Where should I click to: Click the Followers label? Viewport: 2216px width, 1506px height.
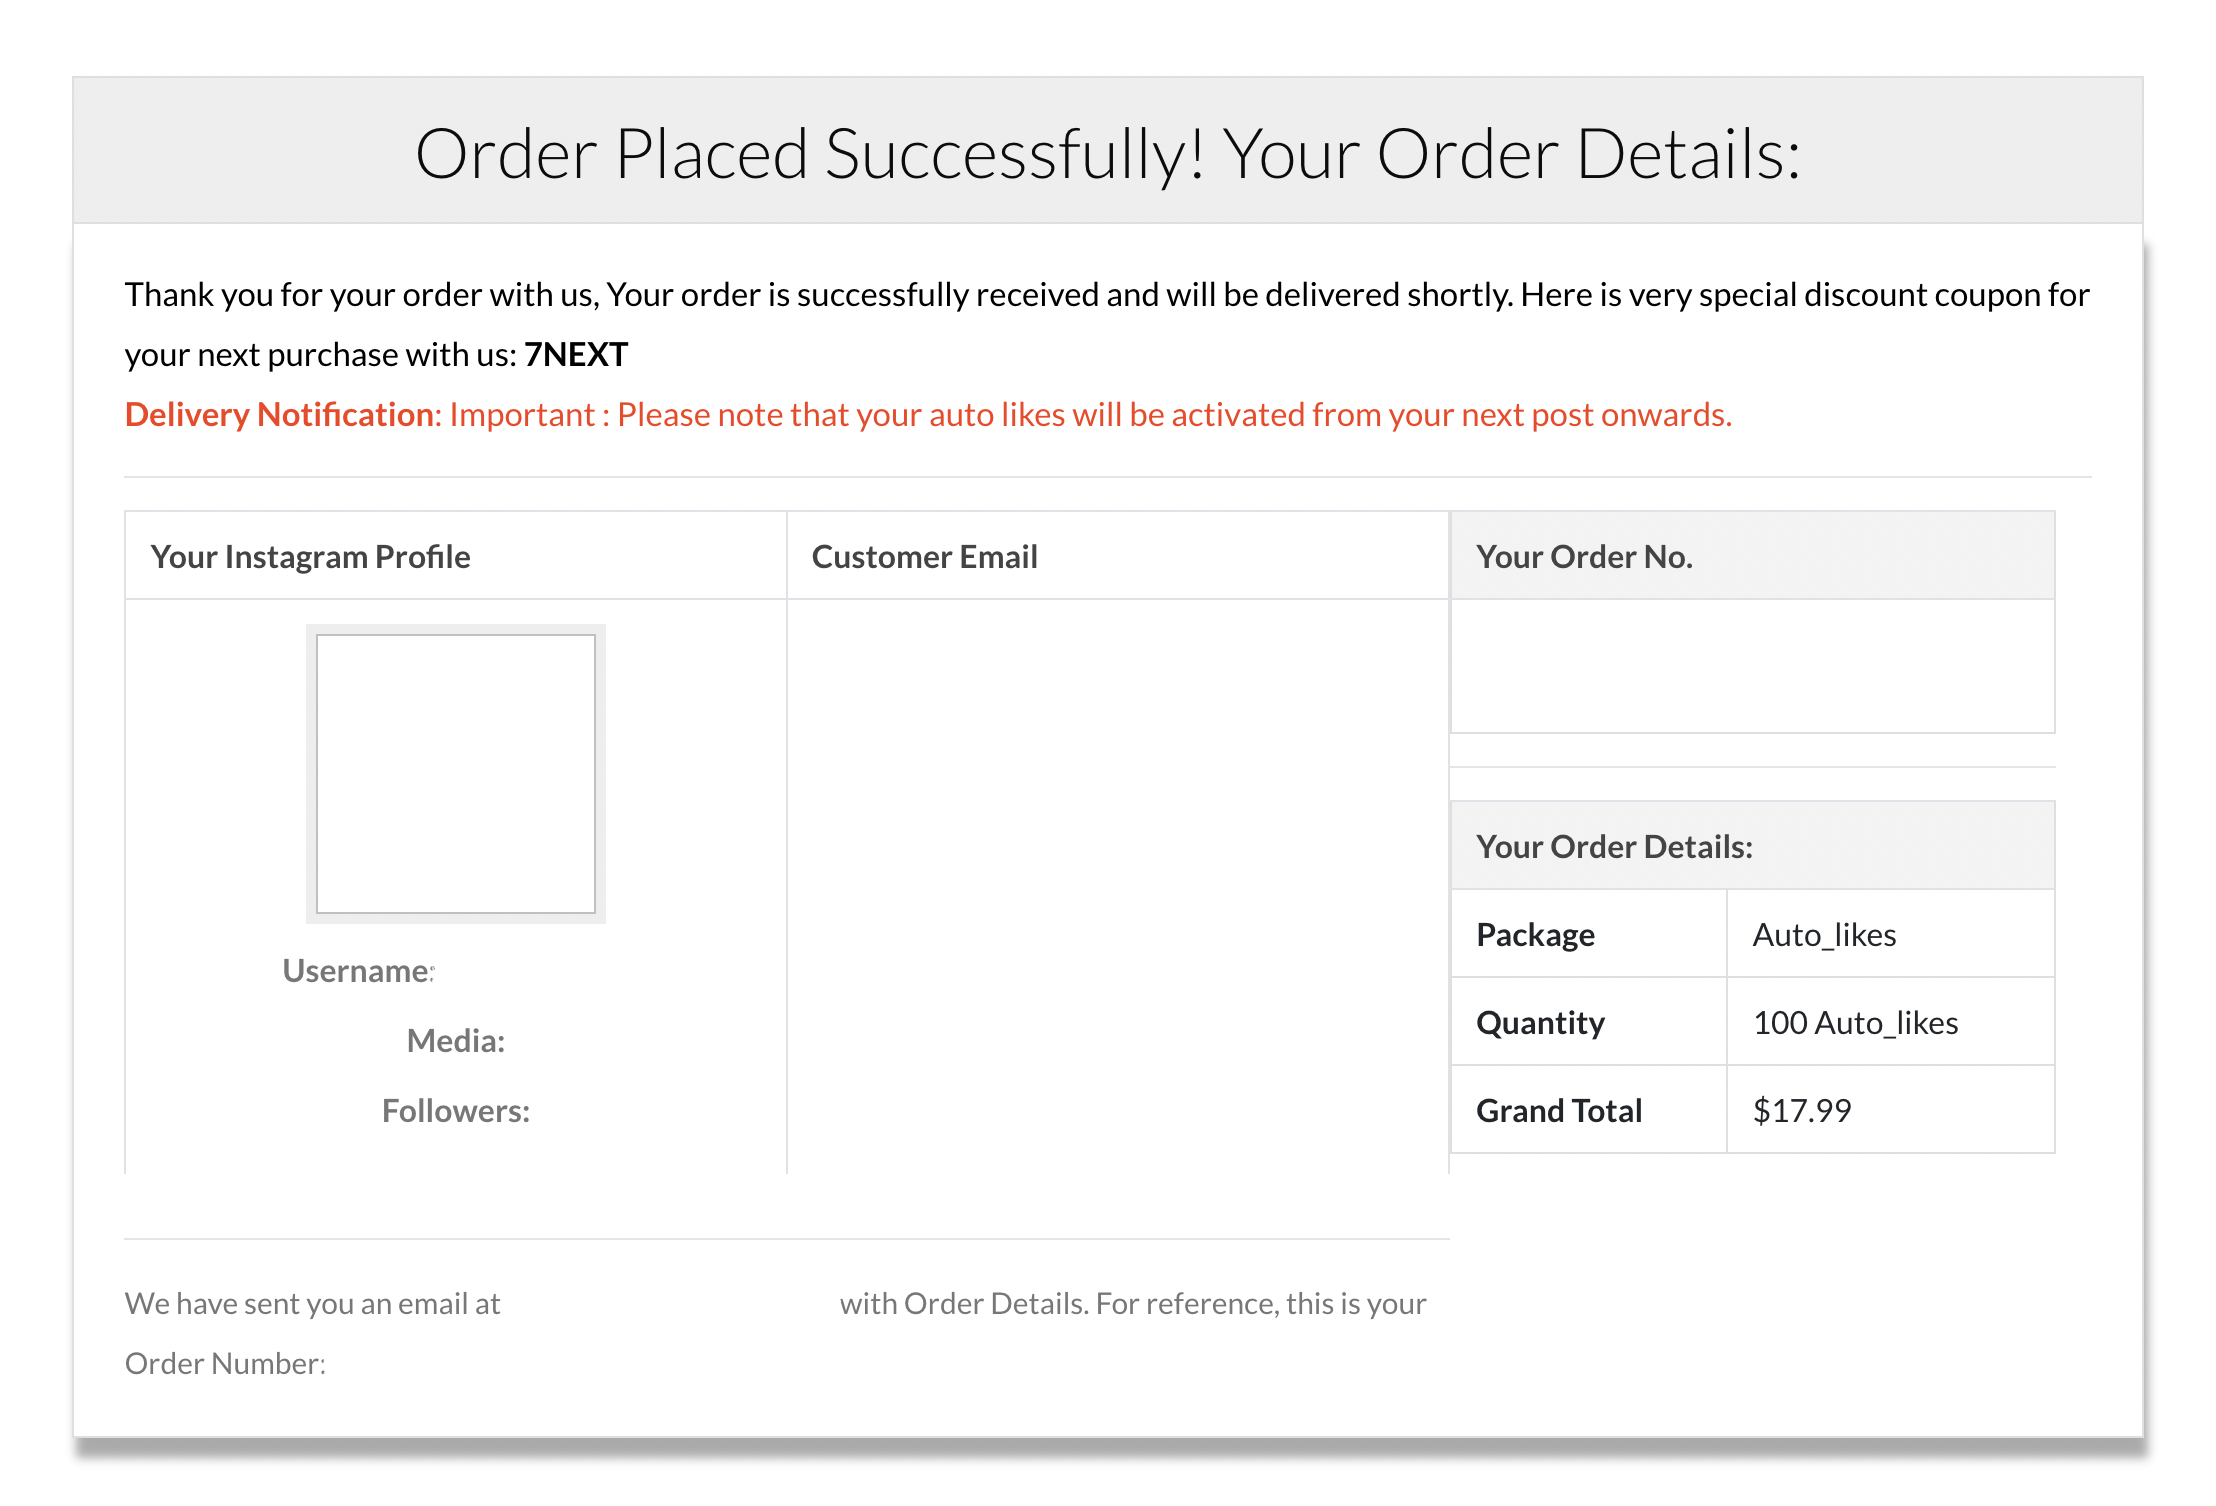(456, 1110)
